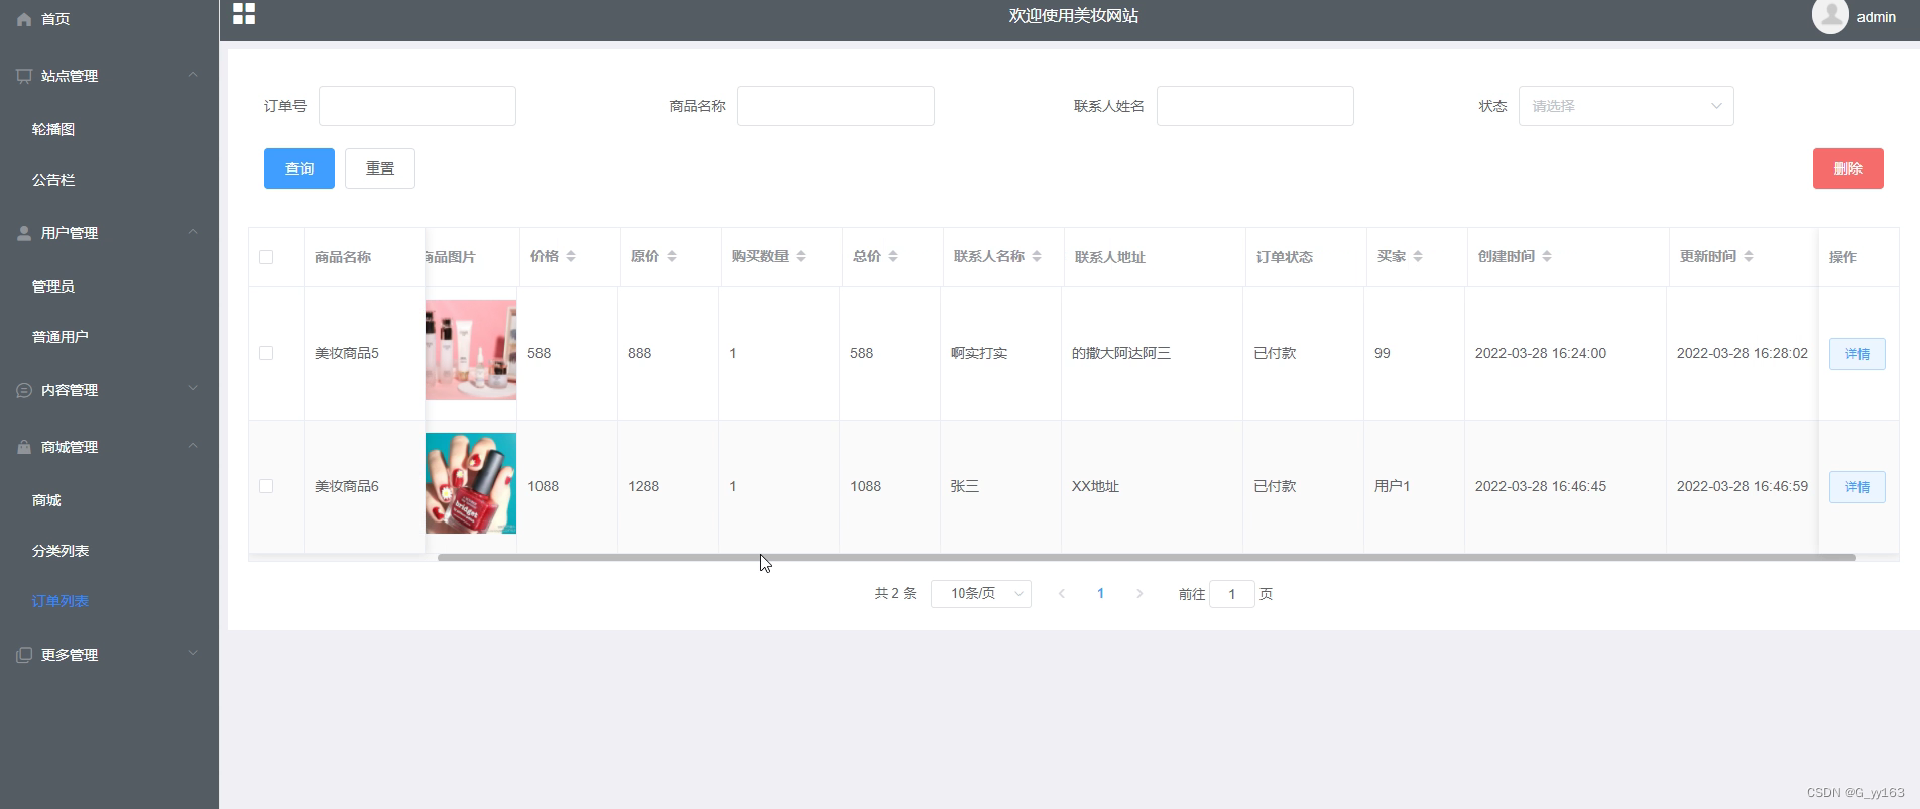
Task: Collapse the 用户管理 menu chevron
Action: pyautogui.click(x=193, y=232)
